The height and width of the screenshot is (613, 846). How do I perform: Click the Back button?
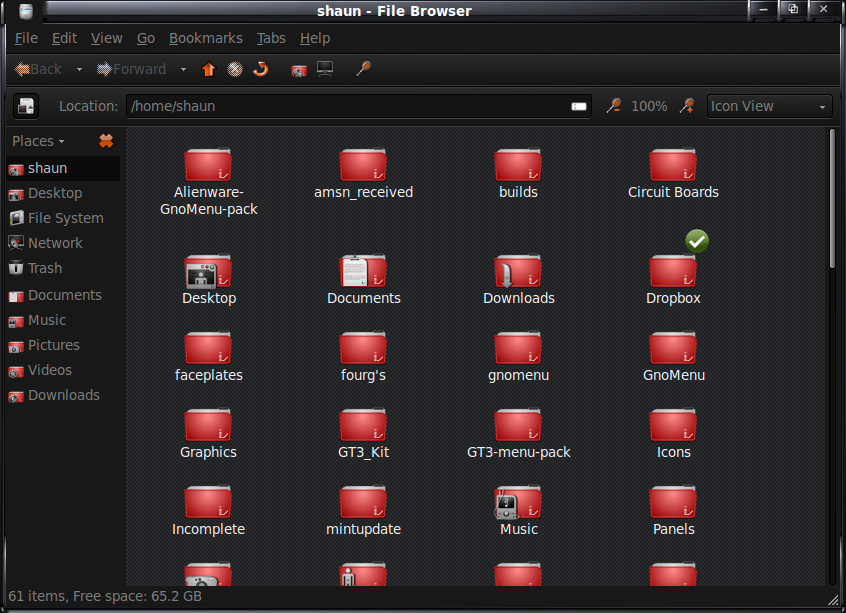point(38,69)
